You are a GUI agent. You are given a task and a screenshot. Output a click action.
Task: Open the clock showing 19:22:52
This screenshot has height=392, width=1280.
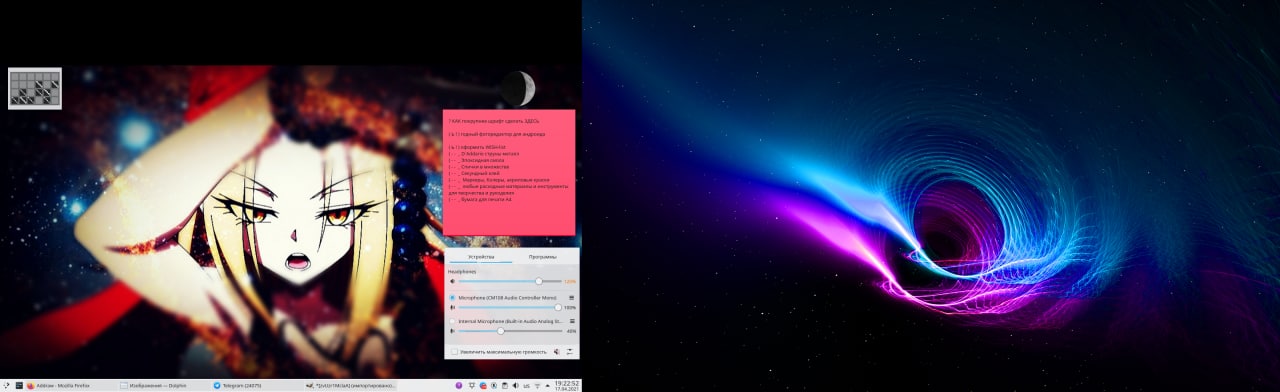click(567, 385)
